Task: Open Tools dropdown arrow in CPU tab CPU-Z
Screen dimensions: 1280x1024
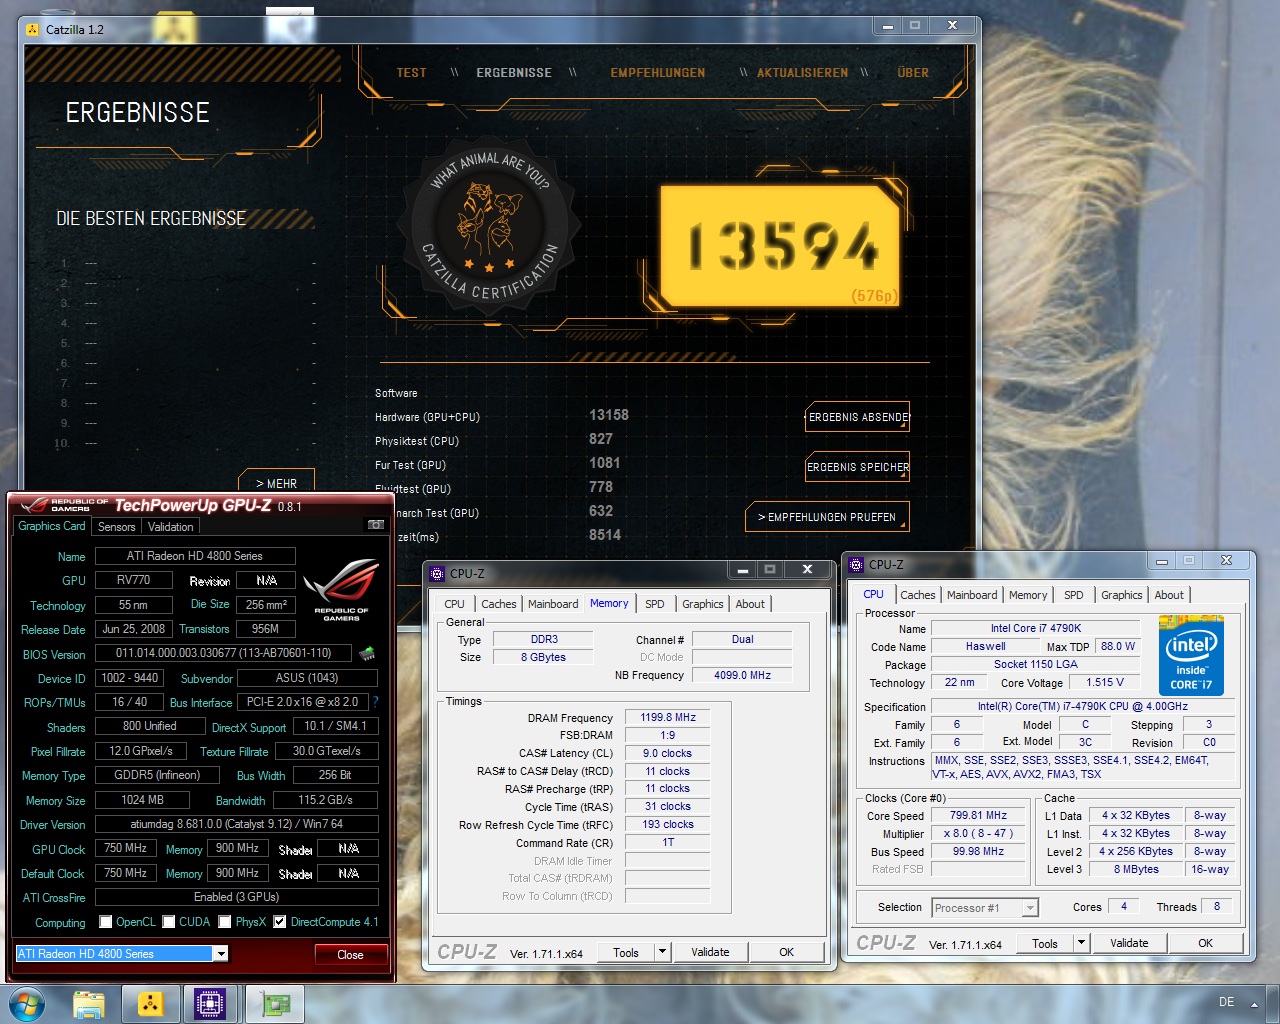Action: (1081, 943)
